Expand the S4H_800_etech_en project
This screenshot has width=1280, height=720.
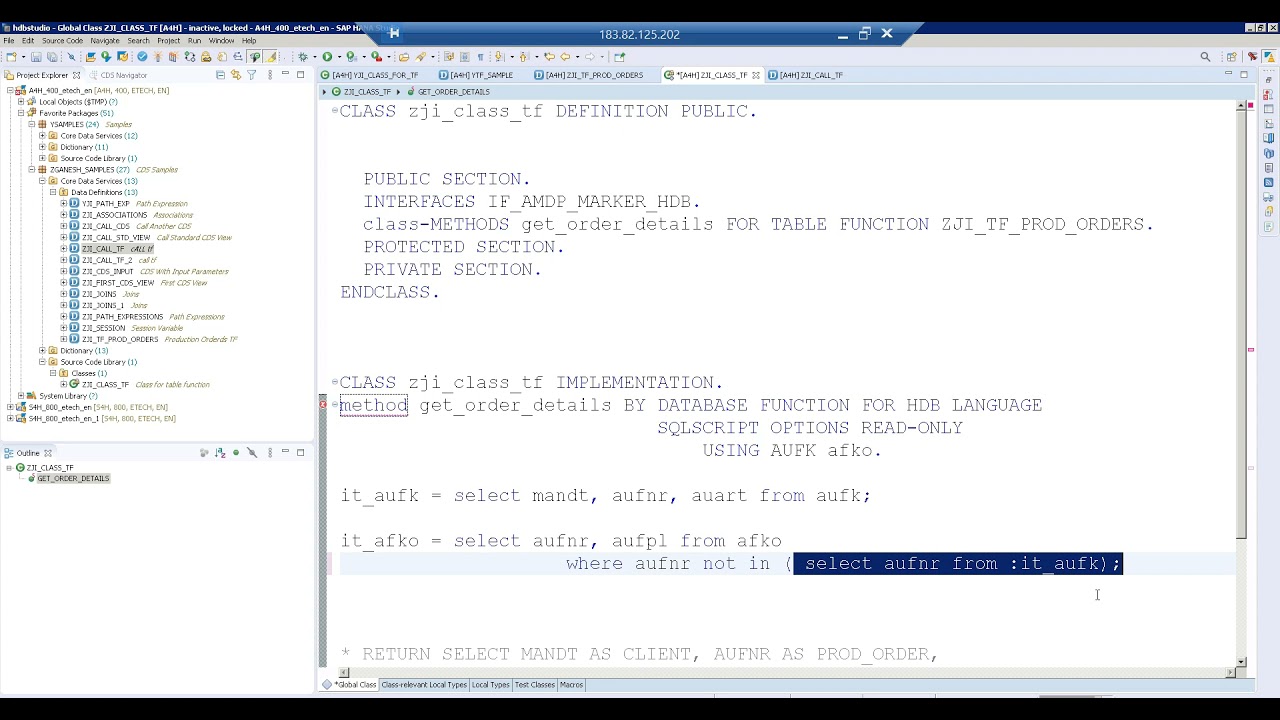[x=10, y=407]
